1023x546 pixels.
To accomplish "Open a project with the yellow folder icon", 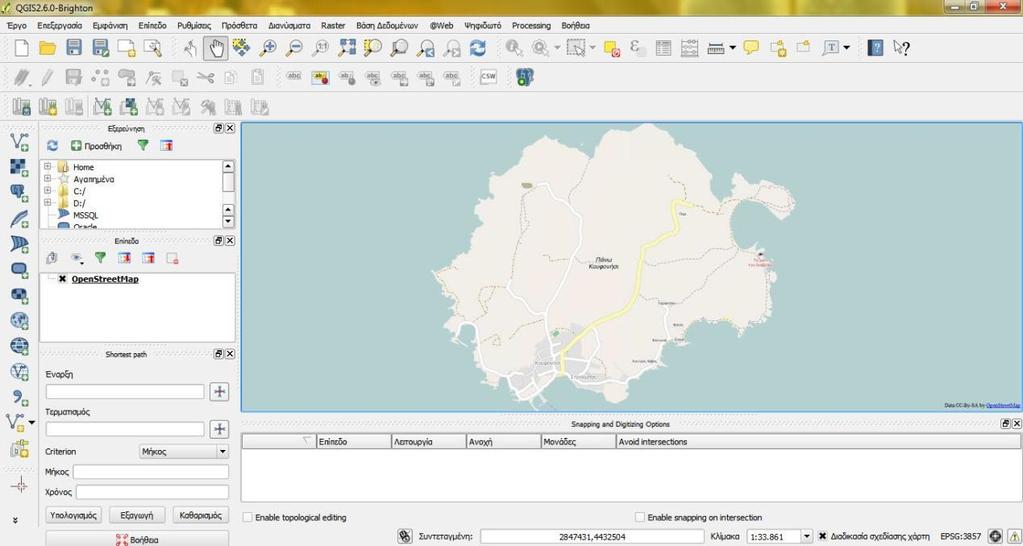I will click(x=48, y=48).
